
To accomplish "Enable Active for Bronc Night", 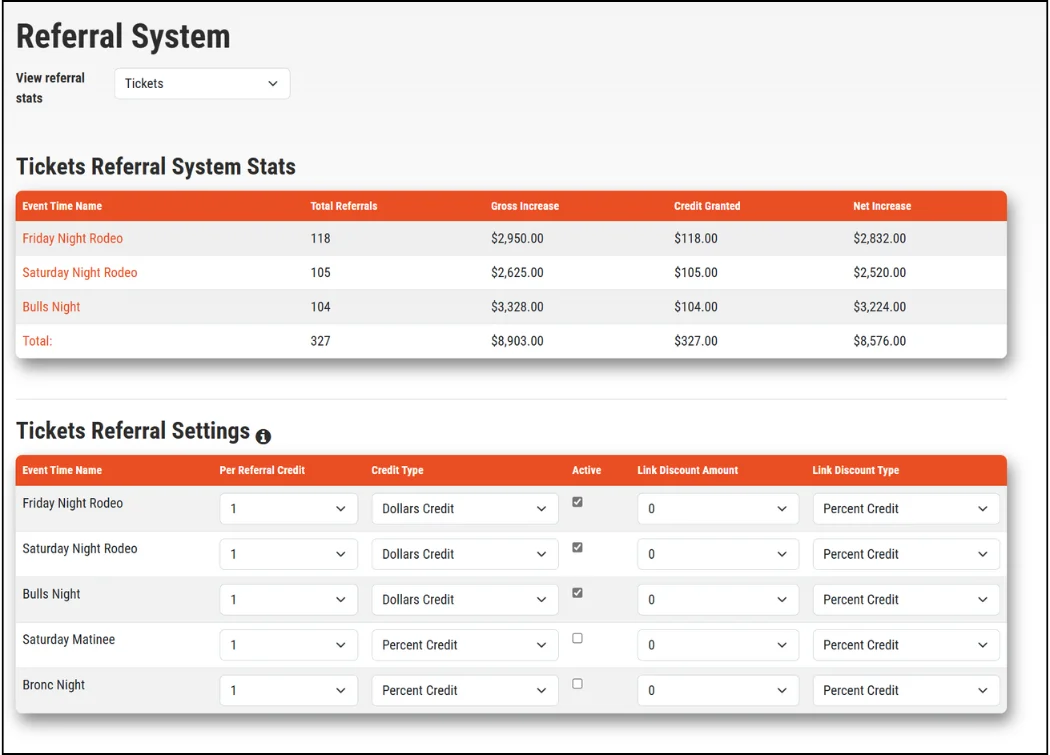I will 577,684.
